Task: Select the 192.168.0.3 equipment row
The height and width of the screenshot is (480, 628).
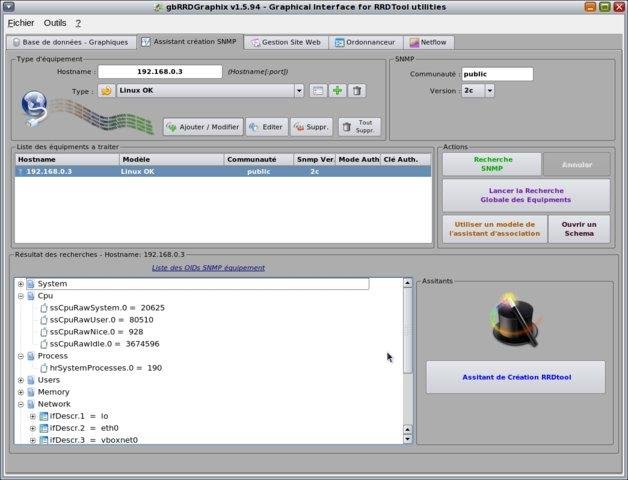Action: coord(223,171)
